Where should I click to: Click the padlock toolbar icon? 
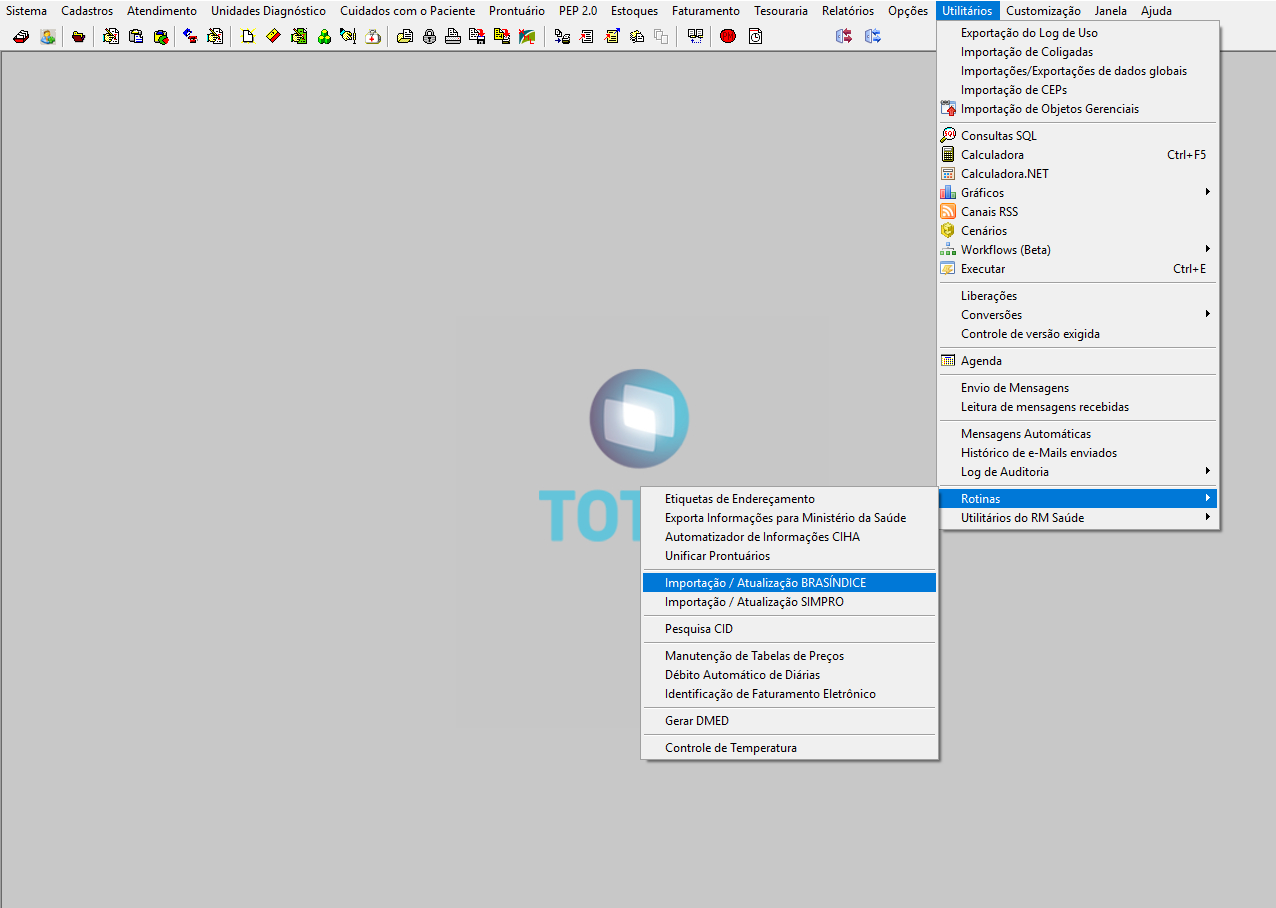(x=429, y=37)
